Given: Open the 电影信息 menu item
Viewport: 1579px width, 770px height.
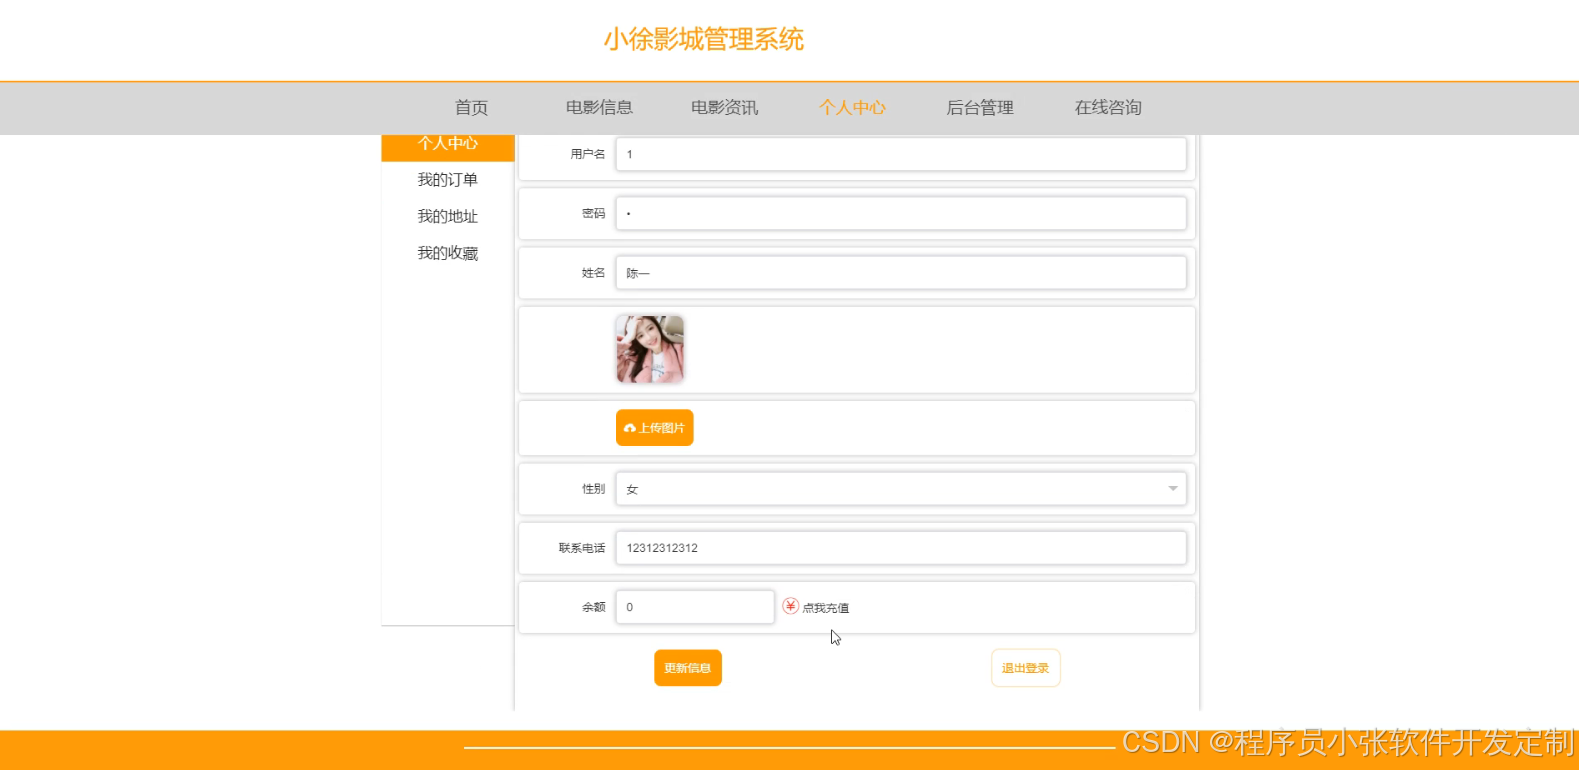Looking at the screenshot, I should [599, 108].
